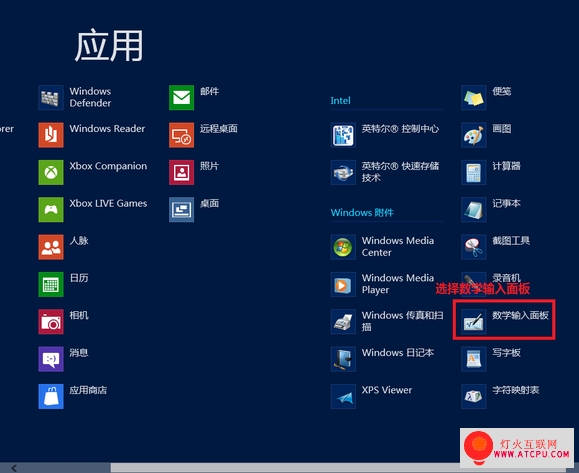Open the Xbox Companion icon
The width and height of the screenshot is (579, 473).
[51, 172]
